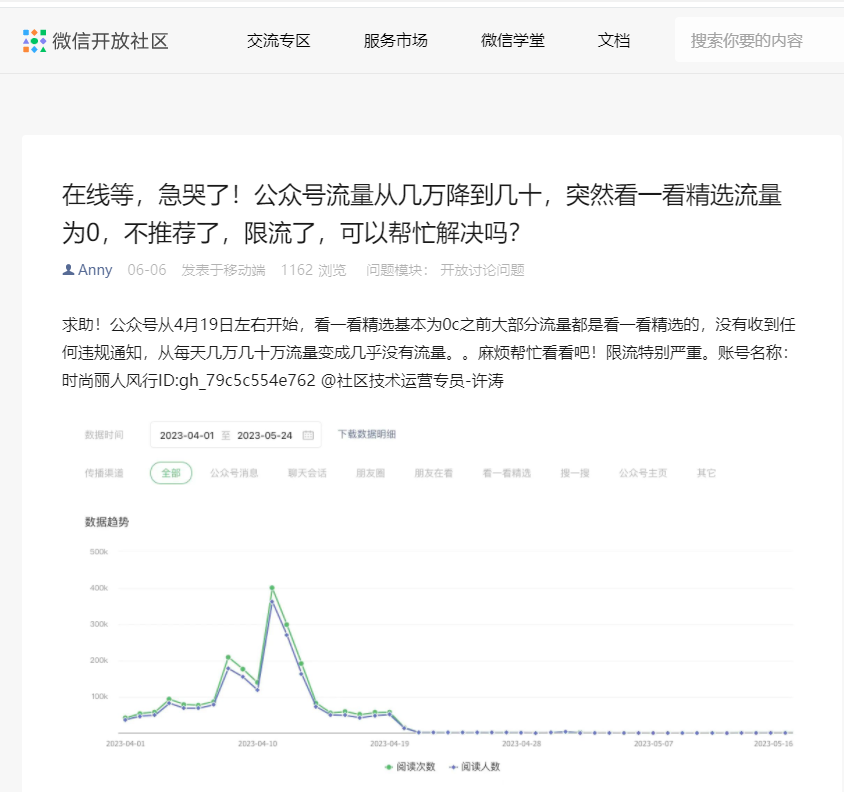The width and height of the screenshot is (844, 792).
Task: Open the 交流专区 navigation tab
Action: point(279,40)
